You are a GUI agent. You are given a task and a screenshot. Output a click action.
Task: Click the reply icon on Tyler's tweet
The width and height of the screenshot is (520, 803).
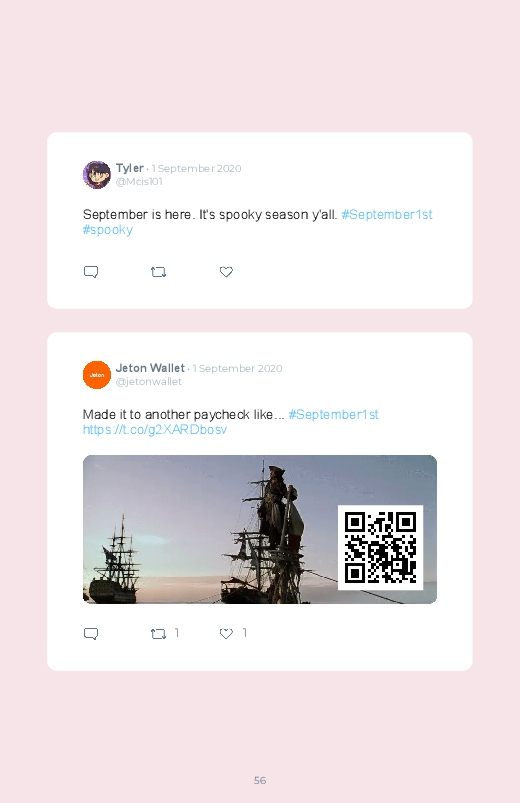click(x=91, y=272)
